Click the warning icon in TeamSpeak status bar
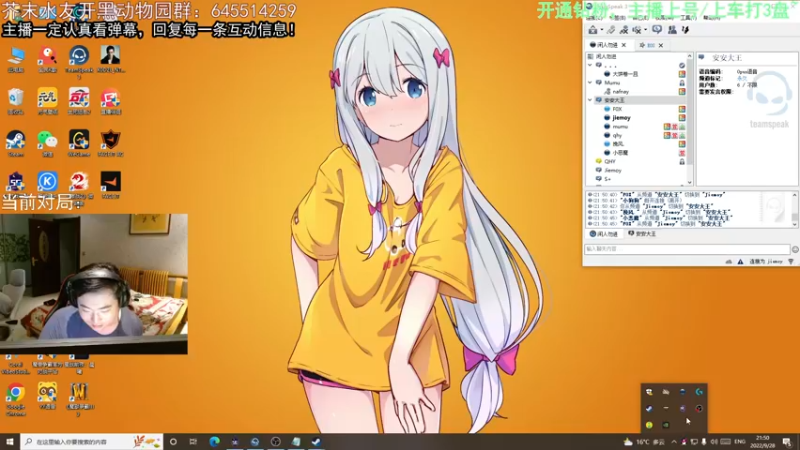 [x=740, y=262]
